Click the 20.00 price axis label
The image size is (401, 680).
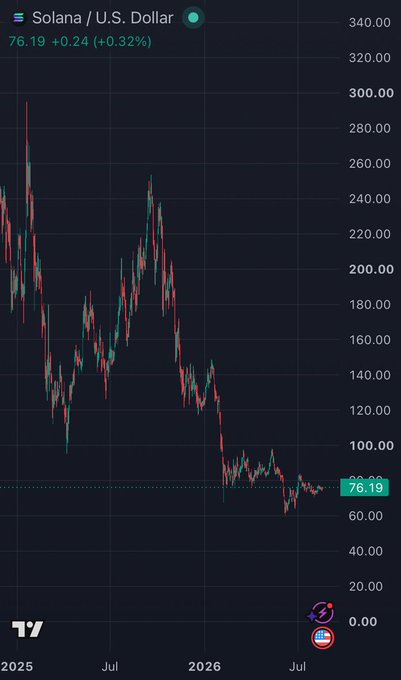[x=365, y=586]
